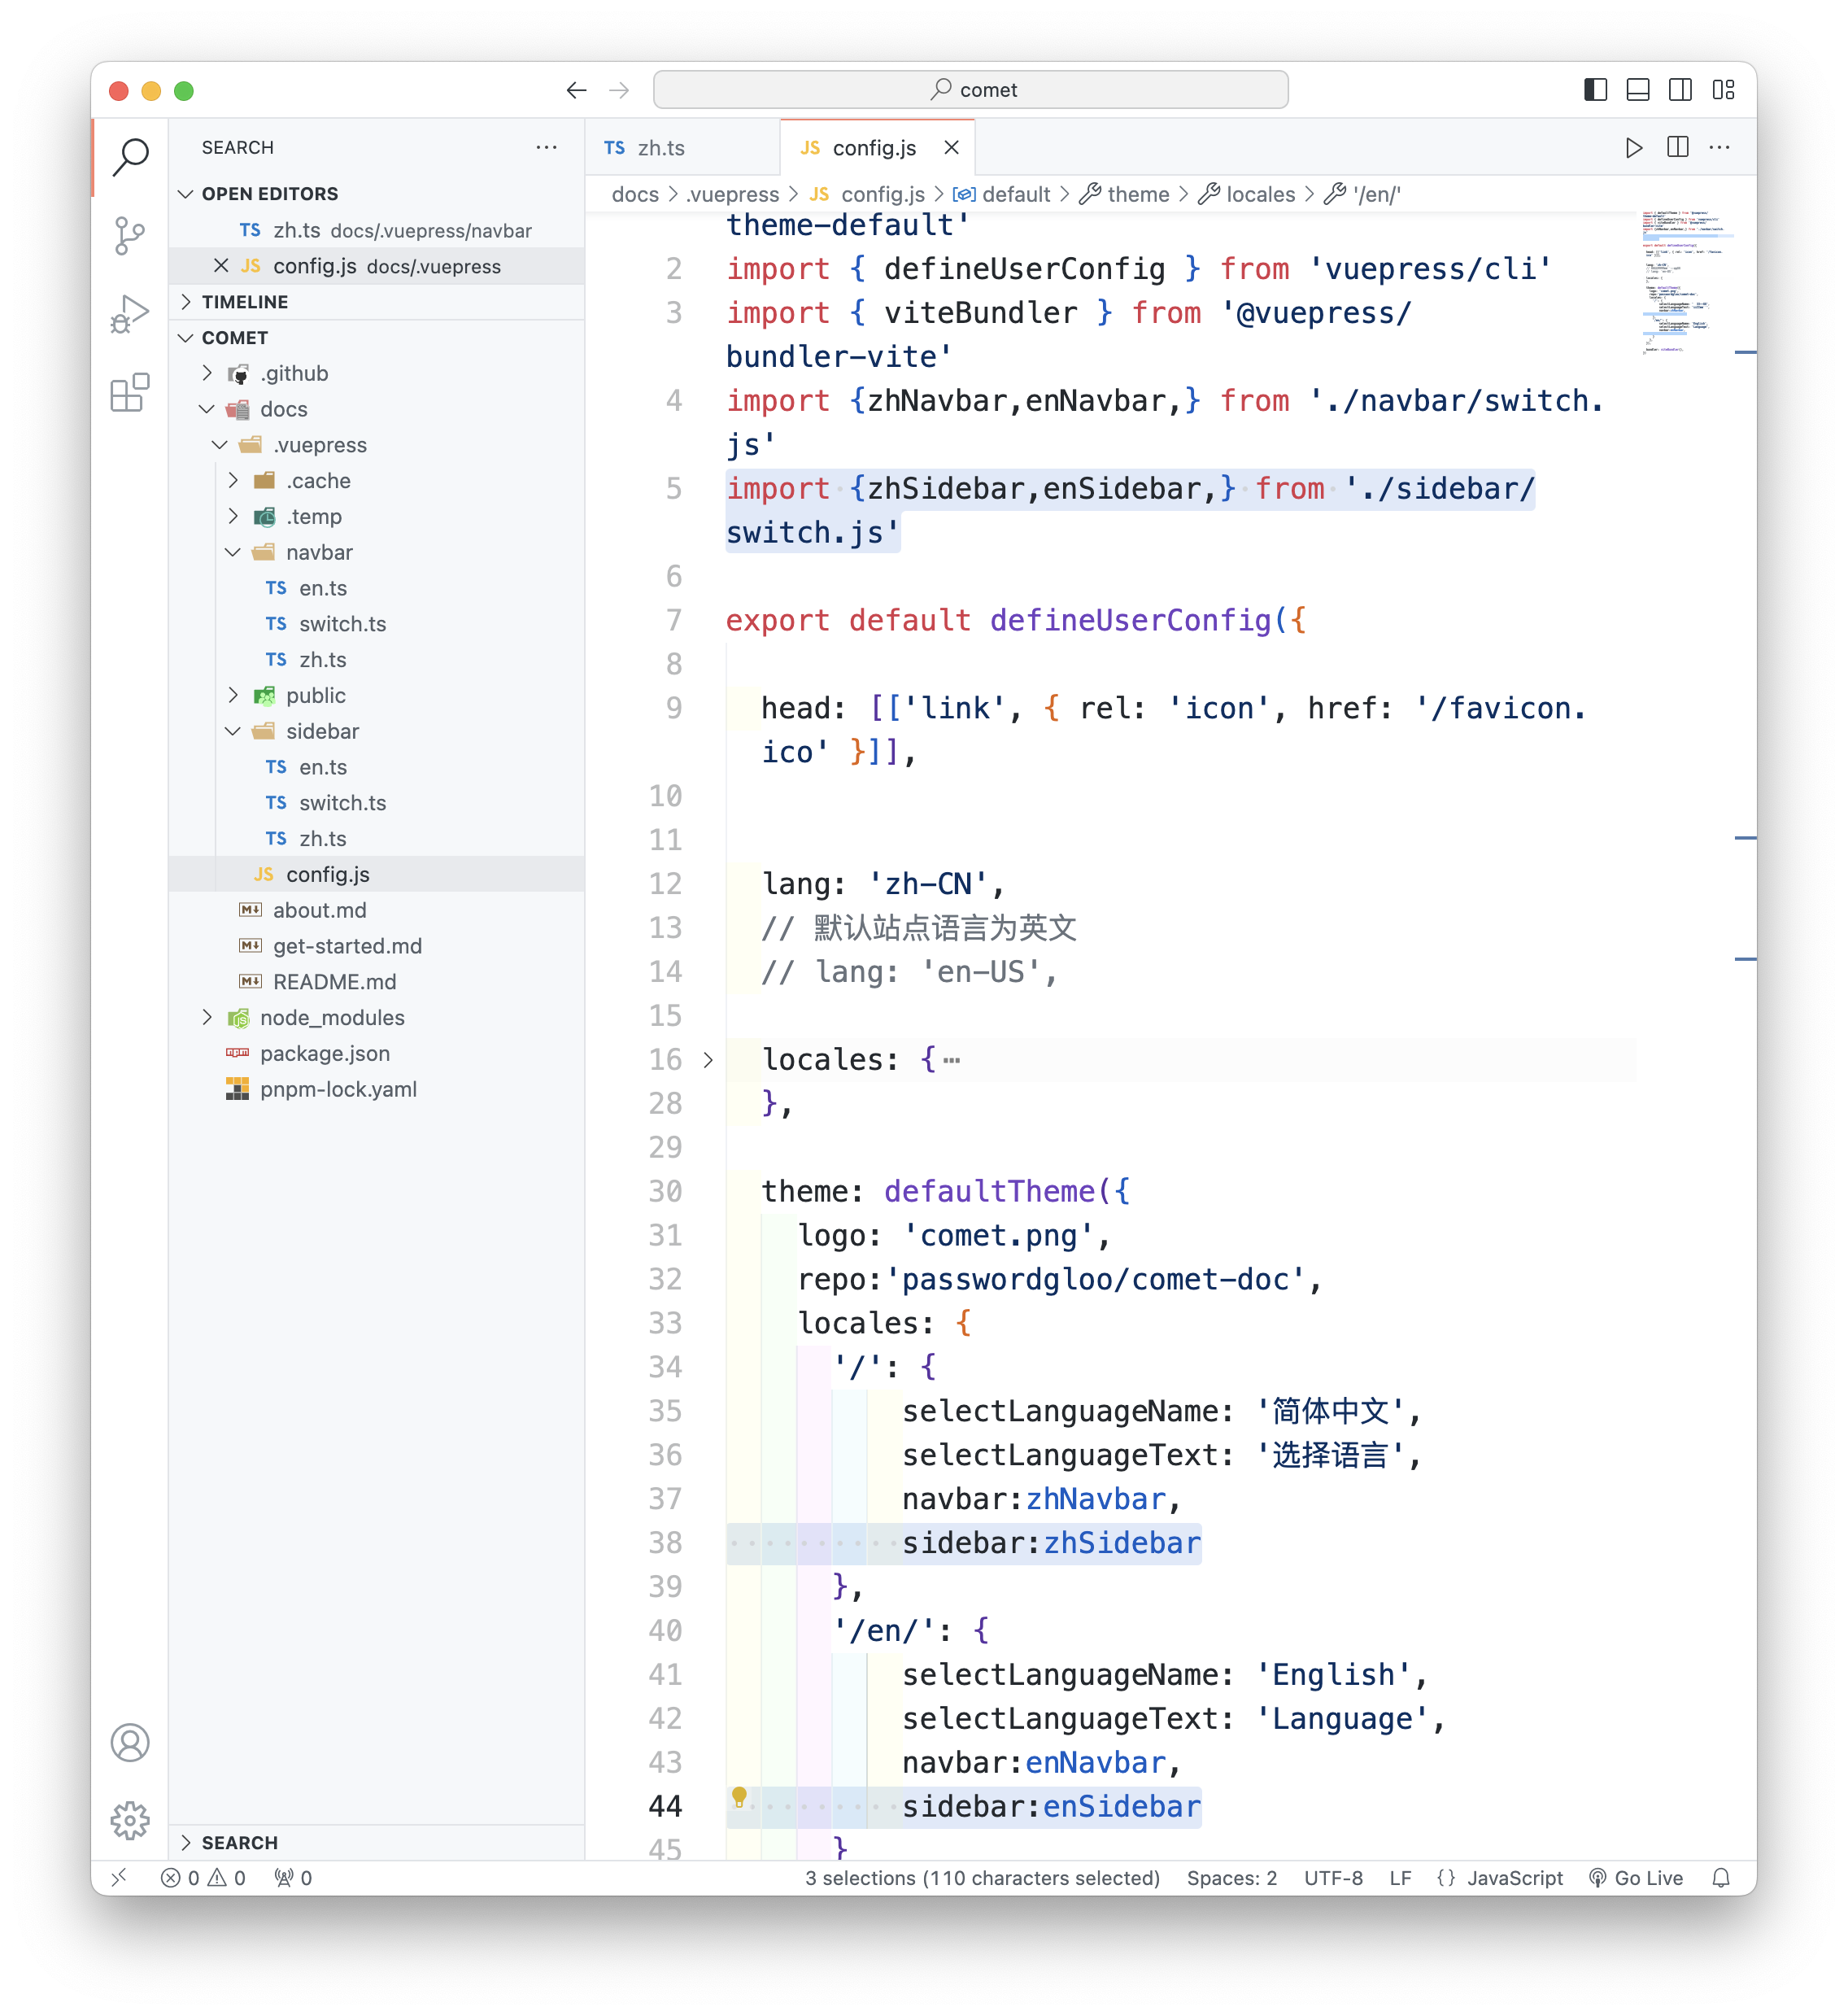
Task: Toggle the Primary Side Bar visibility
Action: click(1596, 90)
